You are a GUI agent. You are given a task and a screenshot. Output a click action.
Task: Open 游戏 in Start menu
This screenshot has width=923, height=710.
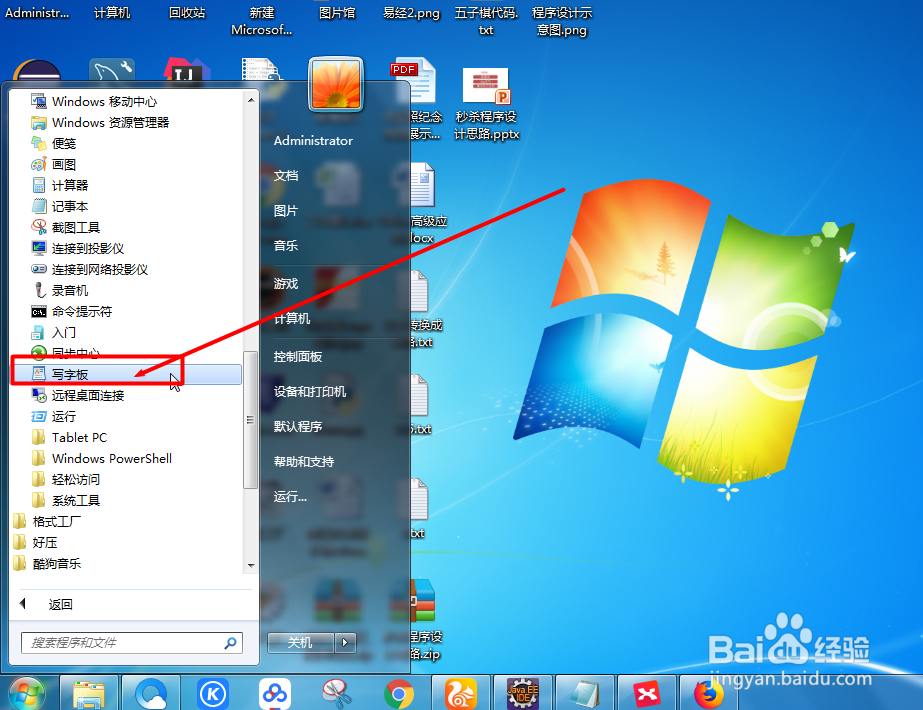286,284
